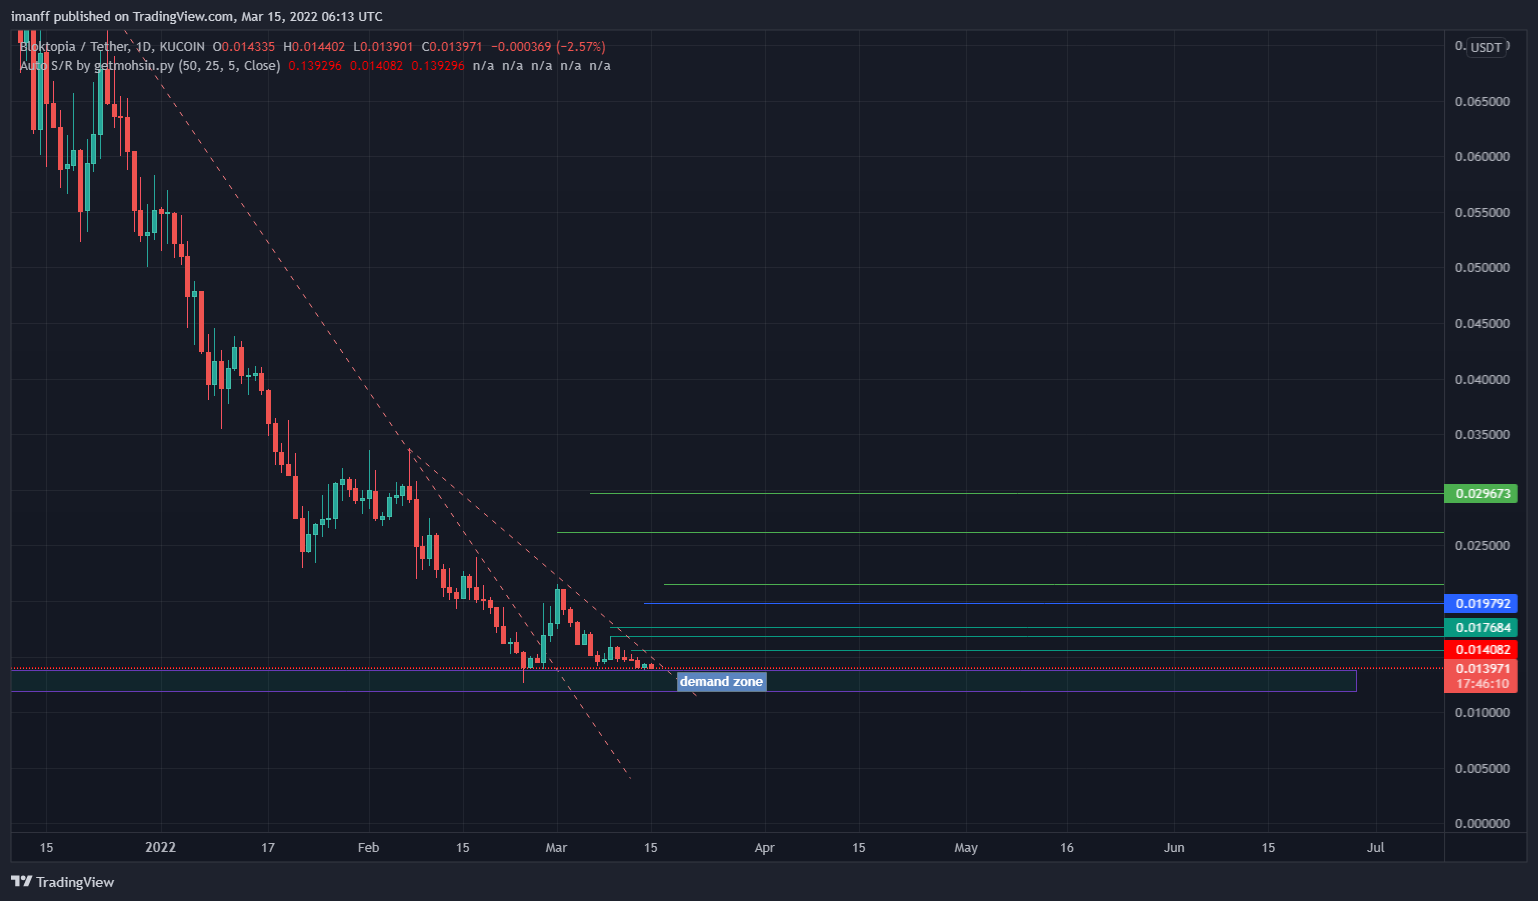This screenshot has width=1538, height=901.
Task: Click the indicator value 0.014082 in the legend
Action: (x=376, y=66)
